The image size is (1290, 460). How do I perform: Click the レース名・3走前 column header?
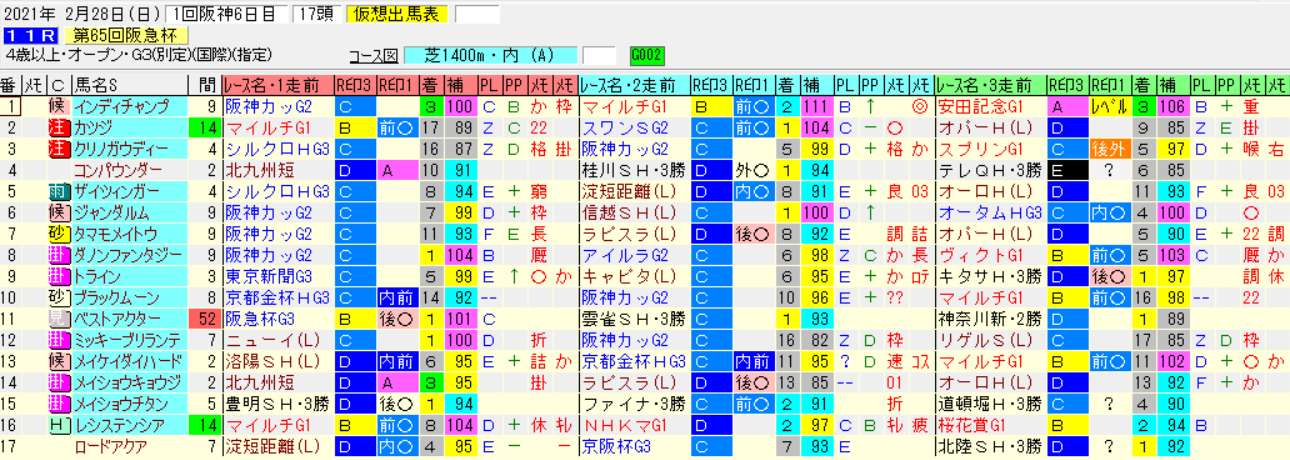click(x=990, y=84)
